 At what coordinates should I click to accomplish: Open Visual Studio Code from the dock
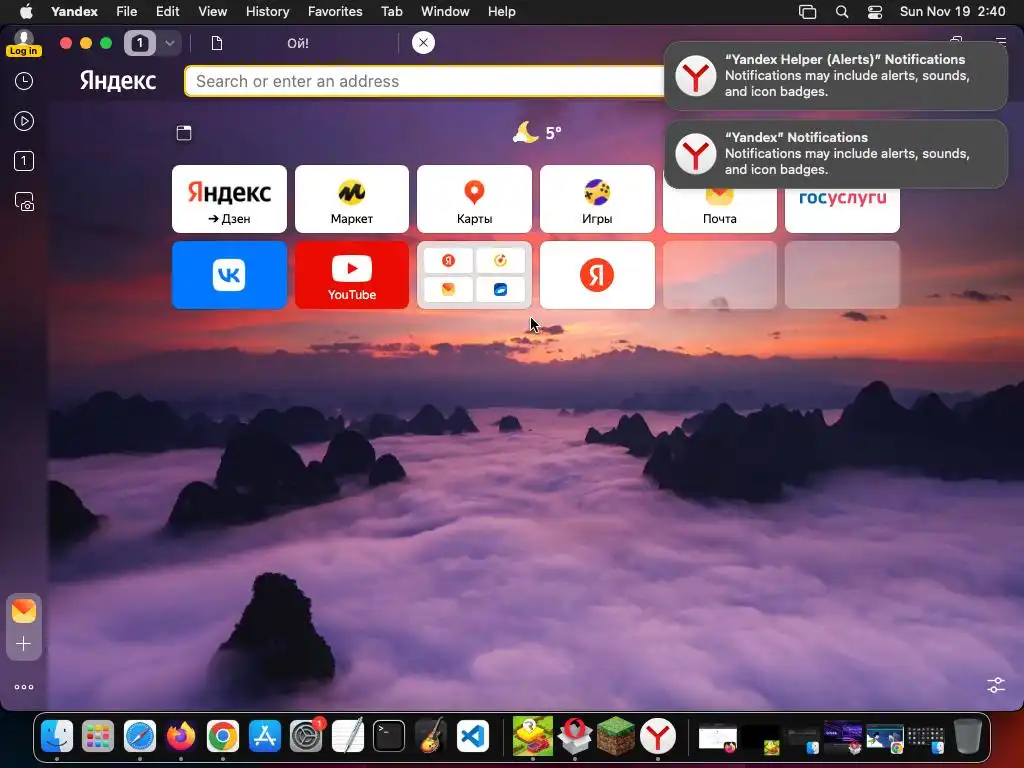coord(473,737)
